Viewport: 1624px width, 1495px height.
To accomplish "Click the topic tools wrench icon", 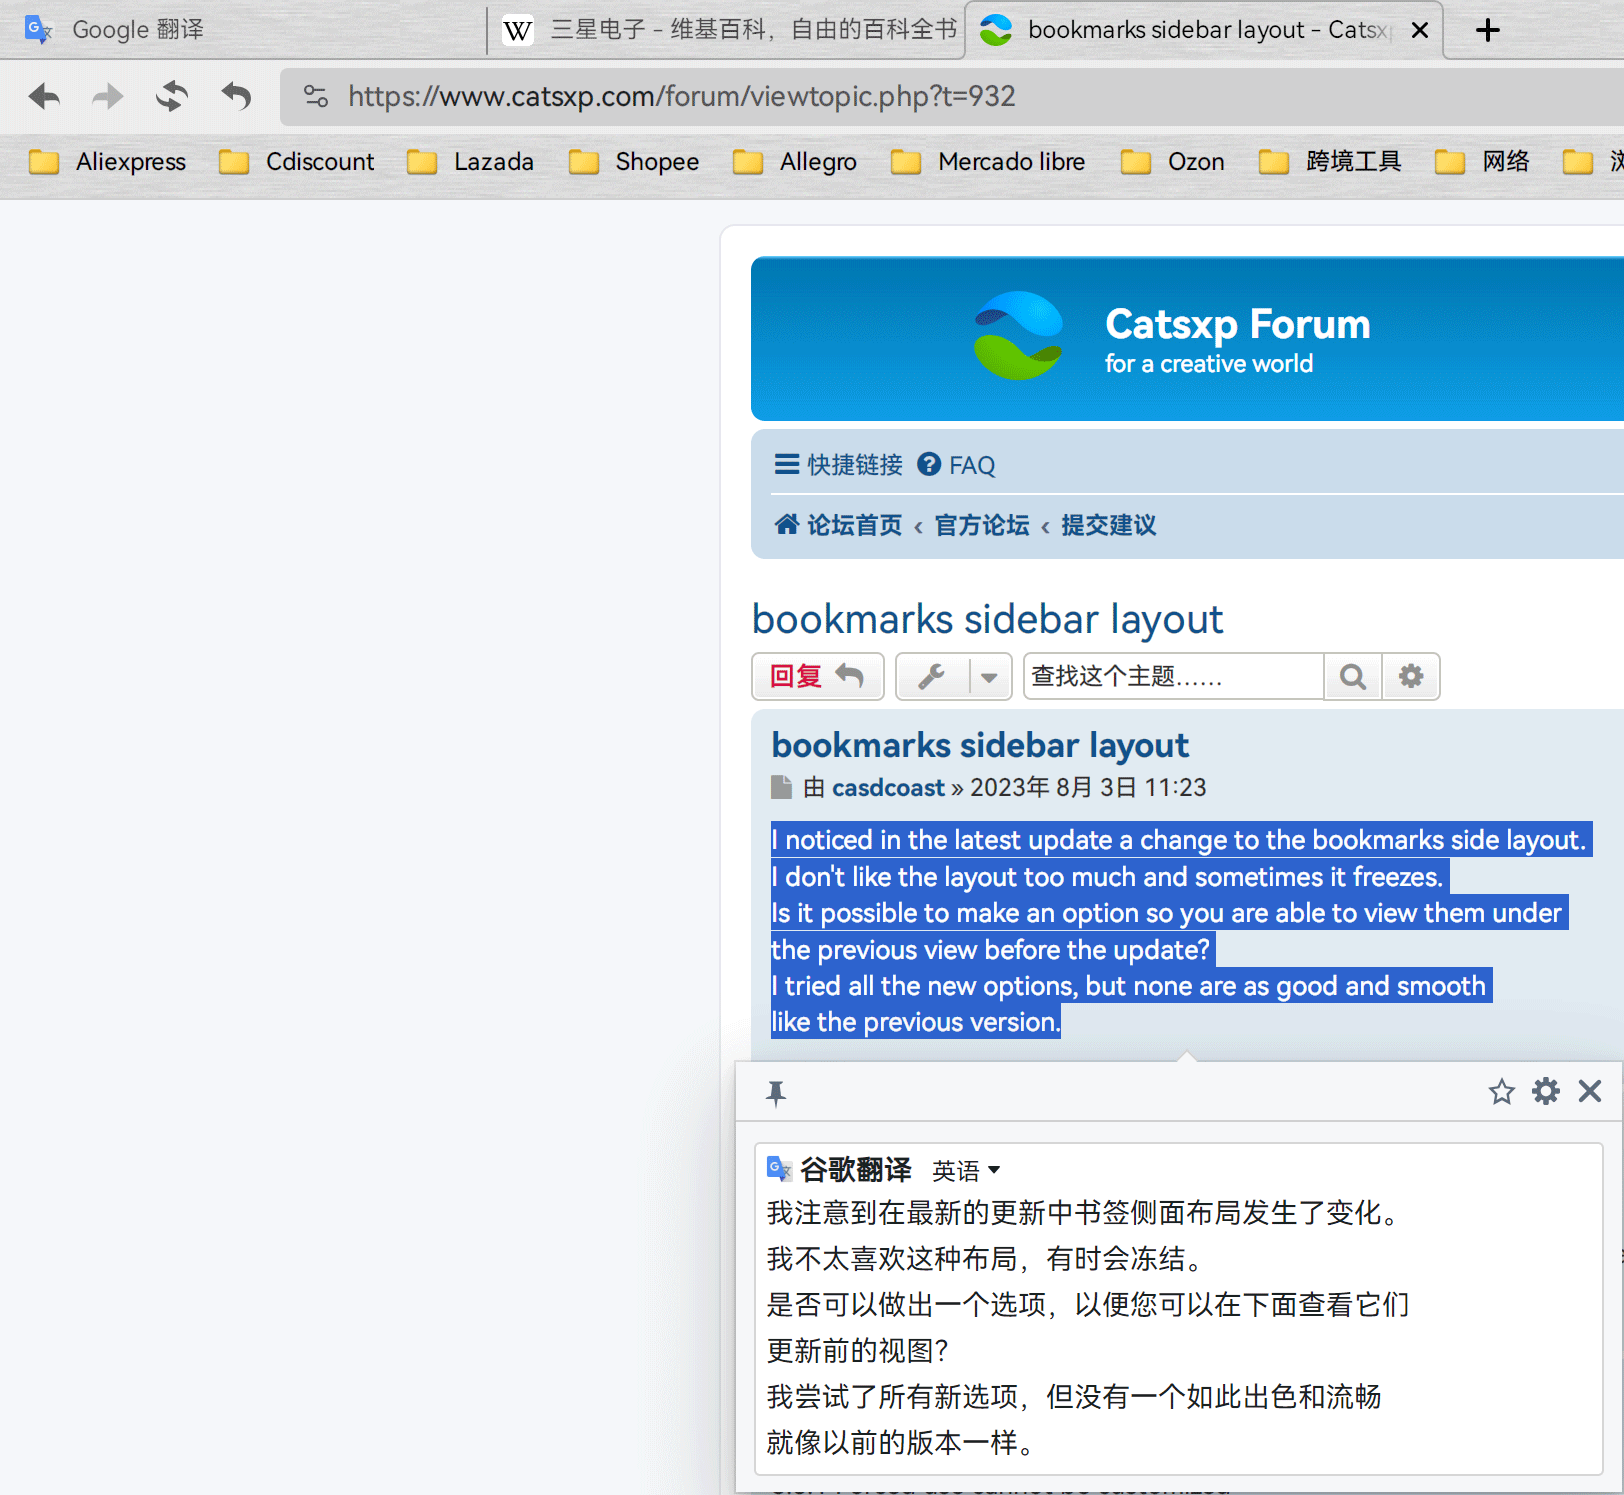I will click(x=932, y=677).
